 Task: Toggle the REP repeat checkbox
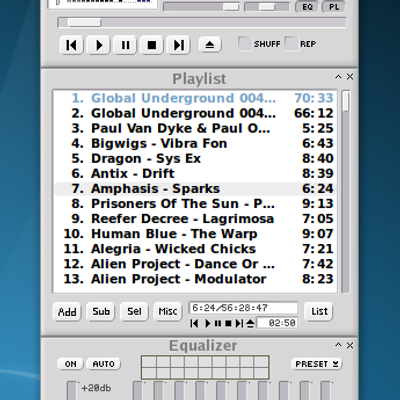[291, 44]
